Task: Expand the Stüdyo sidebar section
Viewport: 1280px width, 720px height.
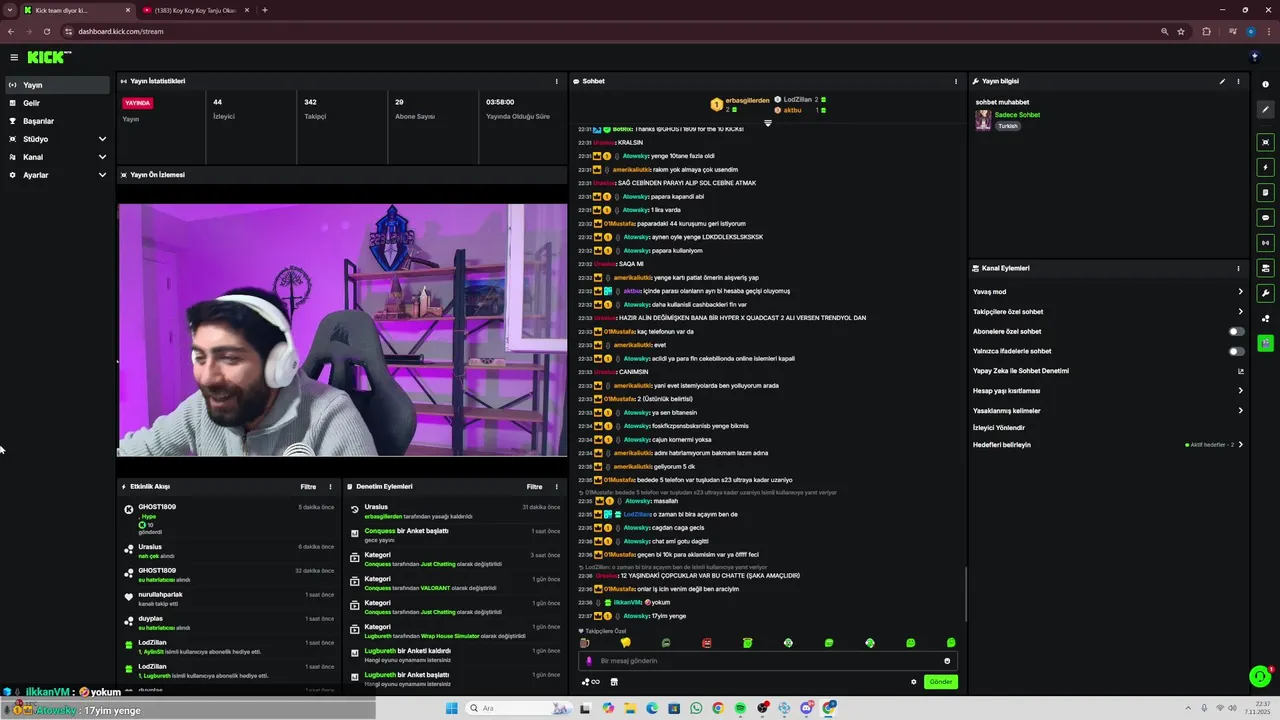Action: click(x=102, y=139)
